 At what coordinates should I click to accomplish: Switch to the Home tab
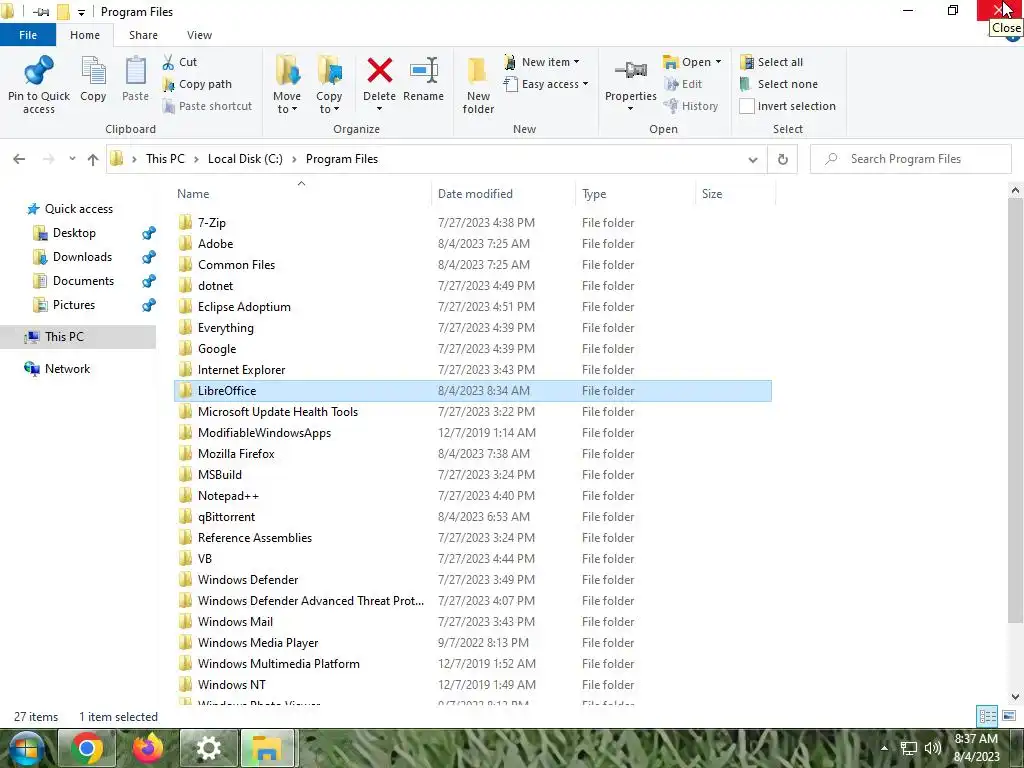click(x=85, y=35)
